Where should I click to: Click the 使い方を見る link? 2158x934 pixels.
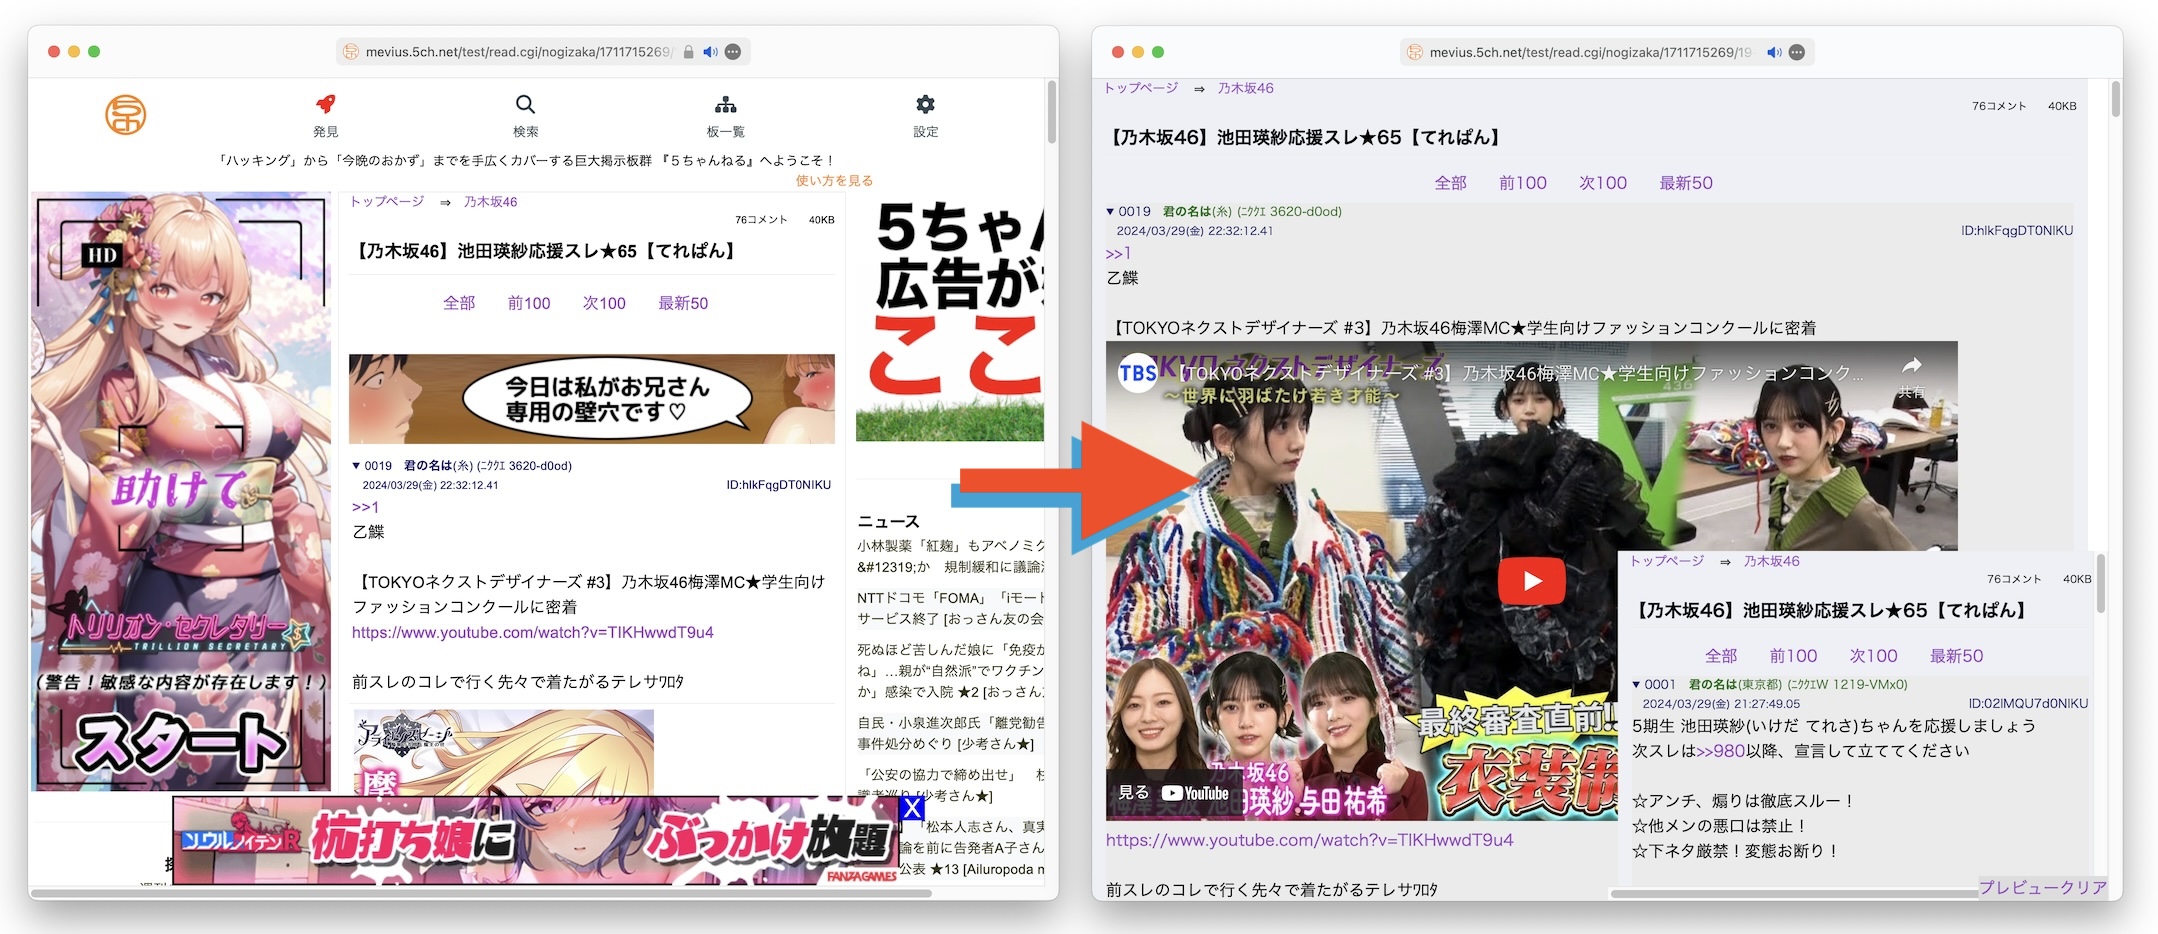tap(834, 181)
